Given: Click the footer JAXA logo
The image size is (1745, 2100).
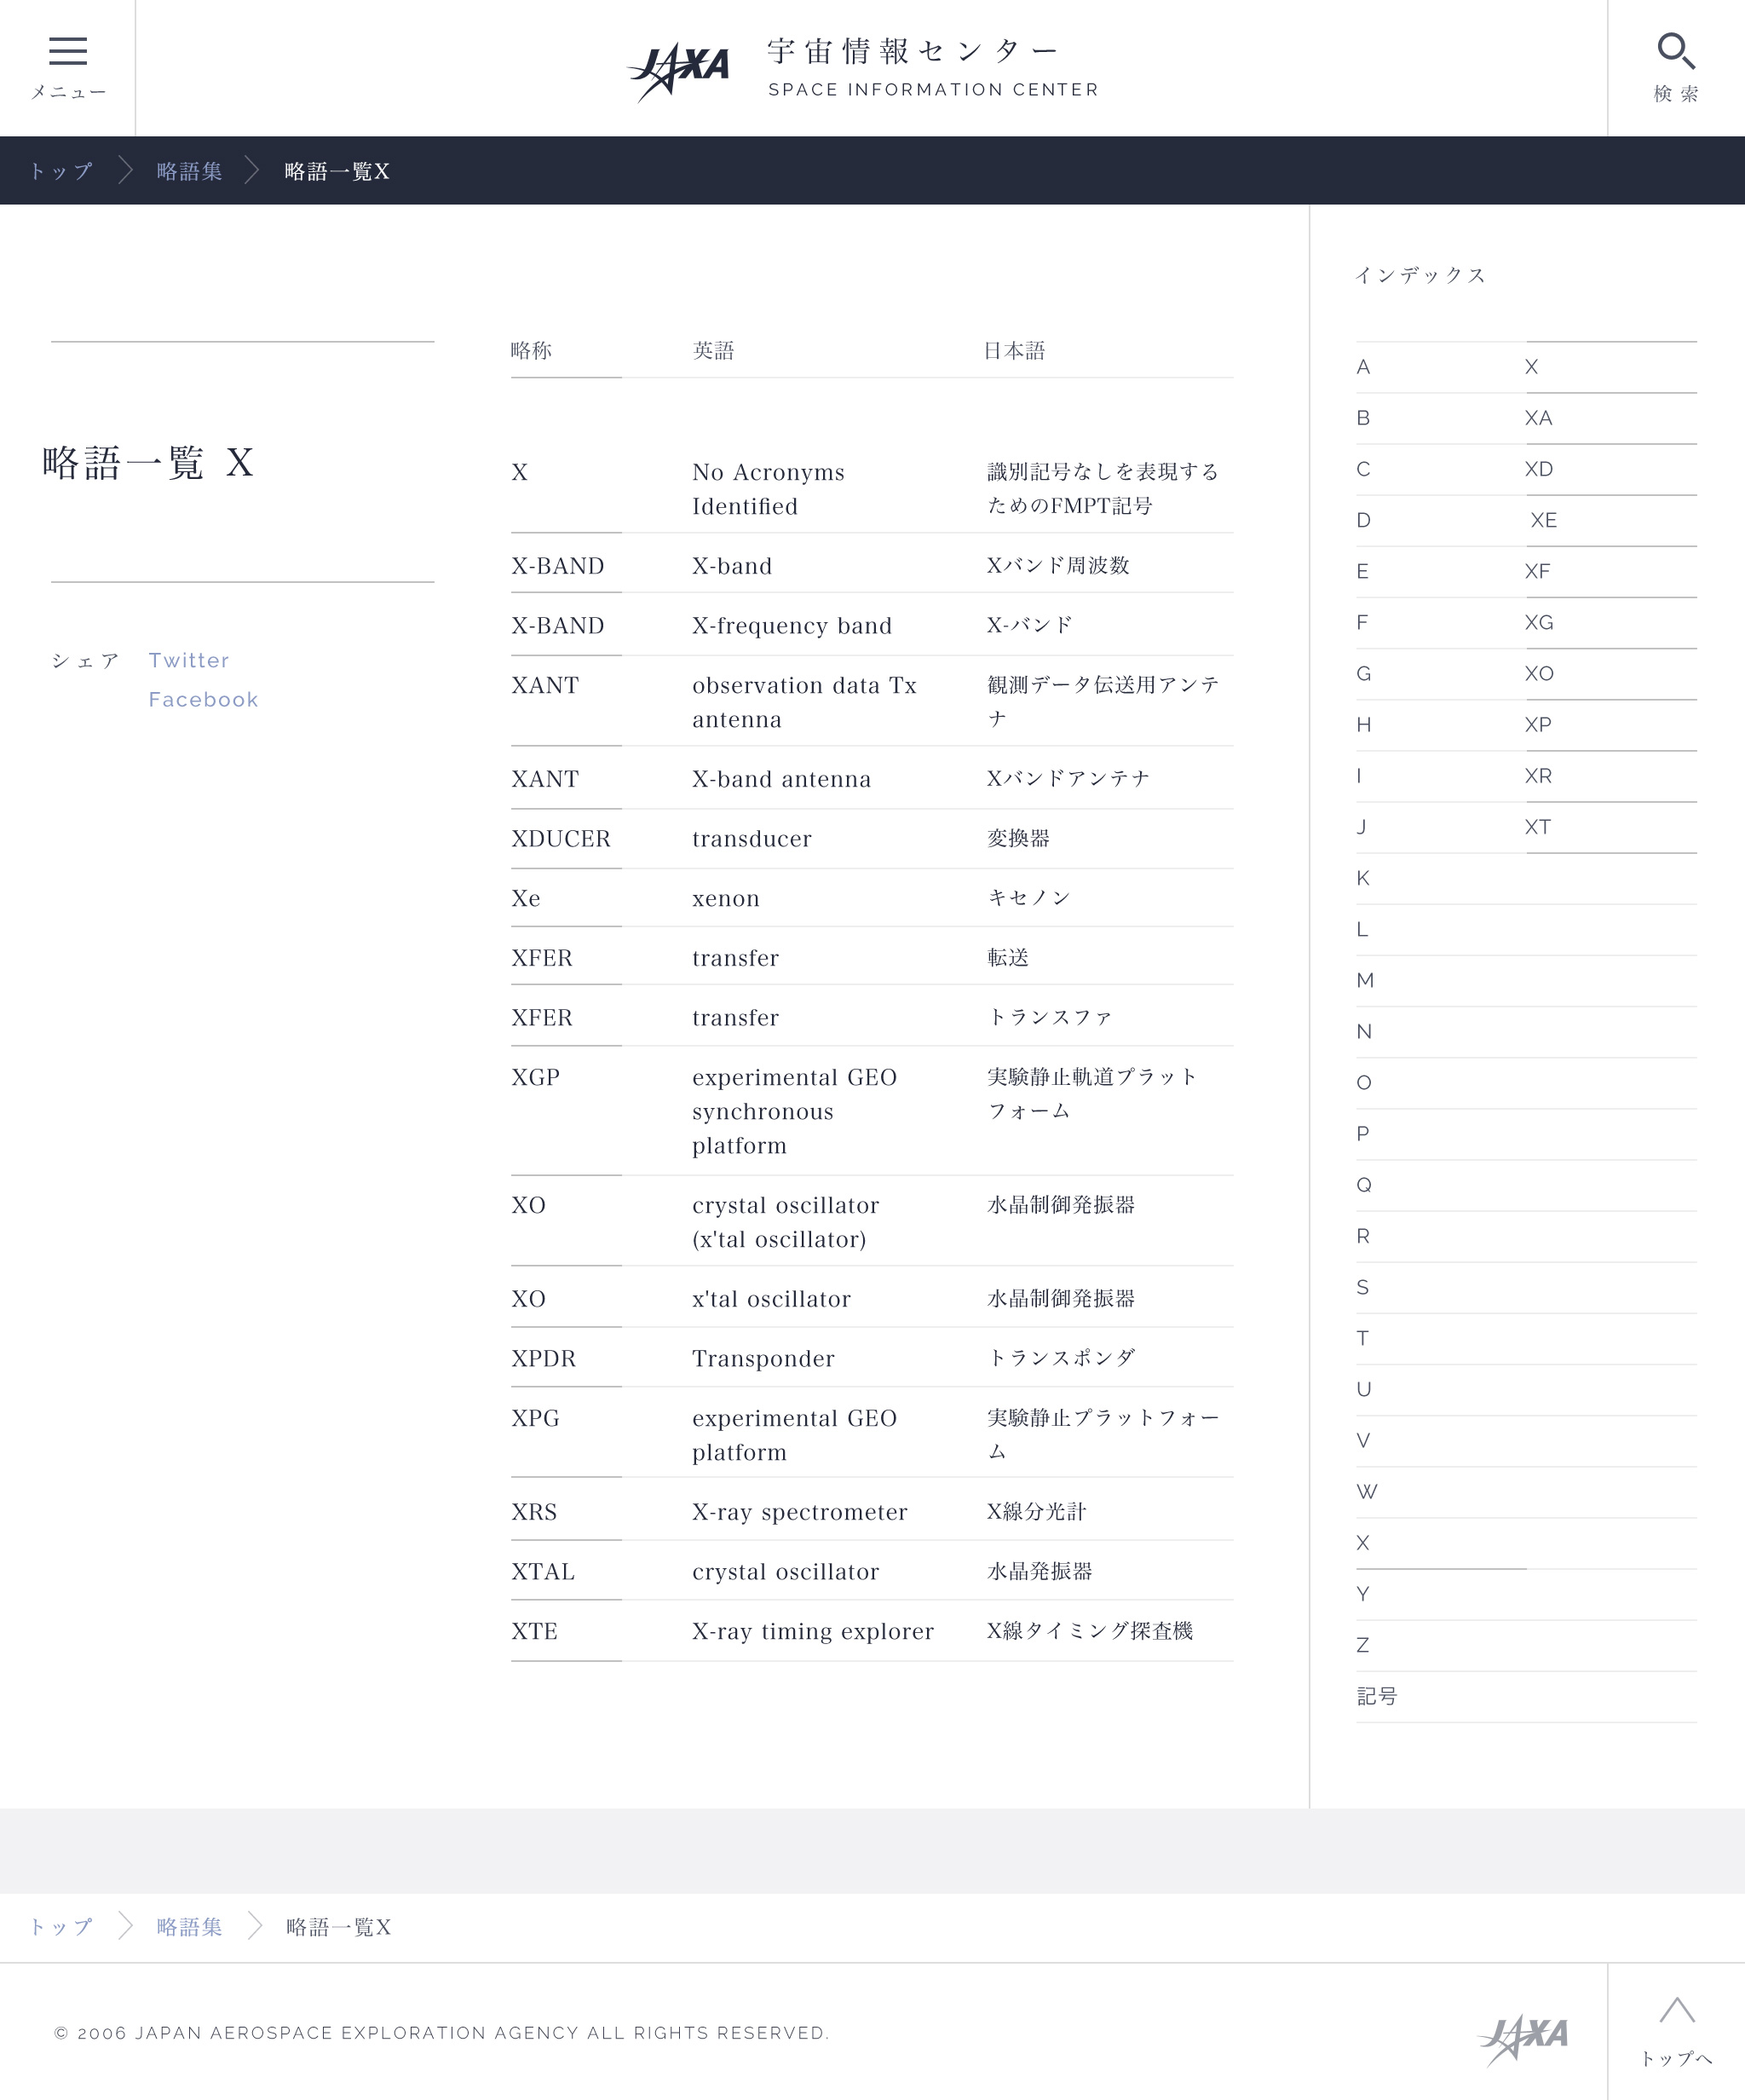Looking at the screenshot, I should pos(1523,2040).
